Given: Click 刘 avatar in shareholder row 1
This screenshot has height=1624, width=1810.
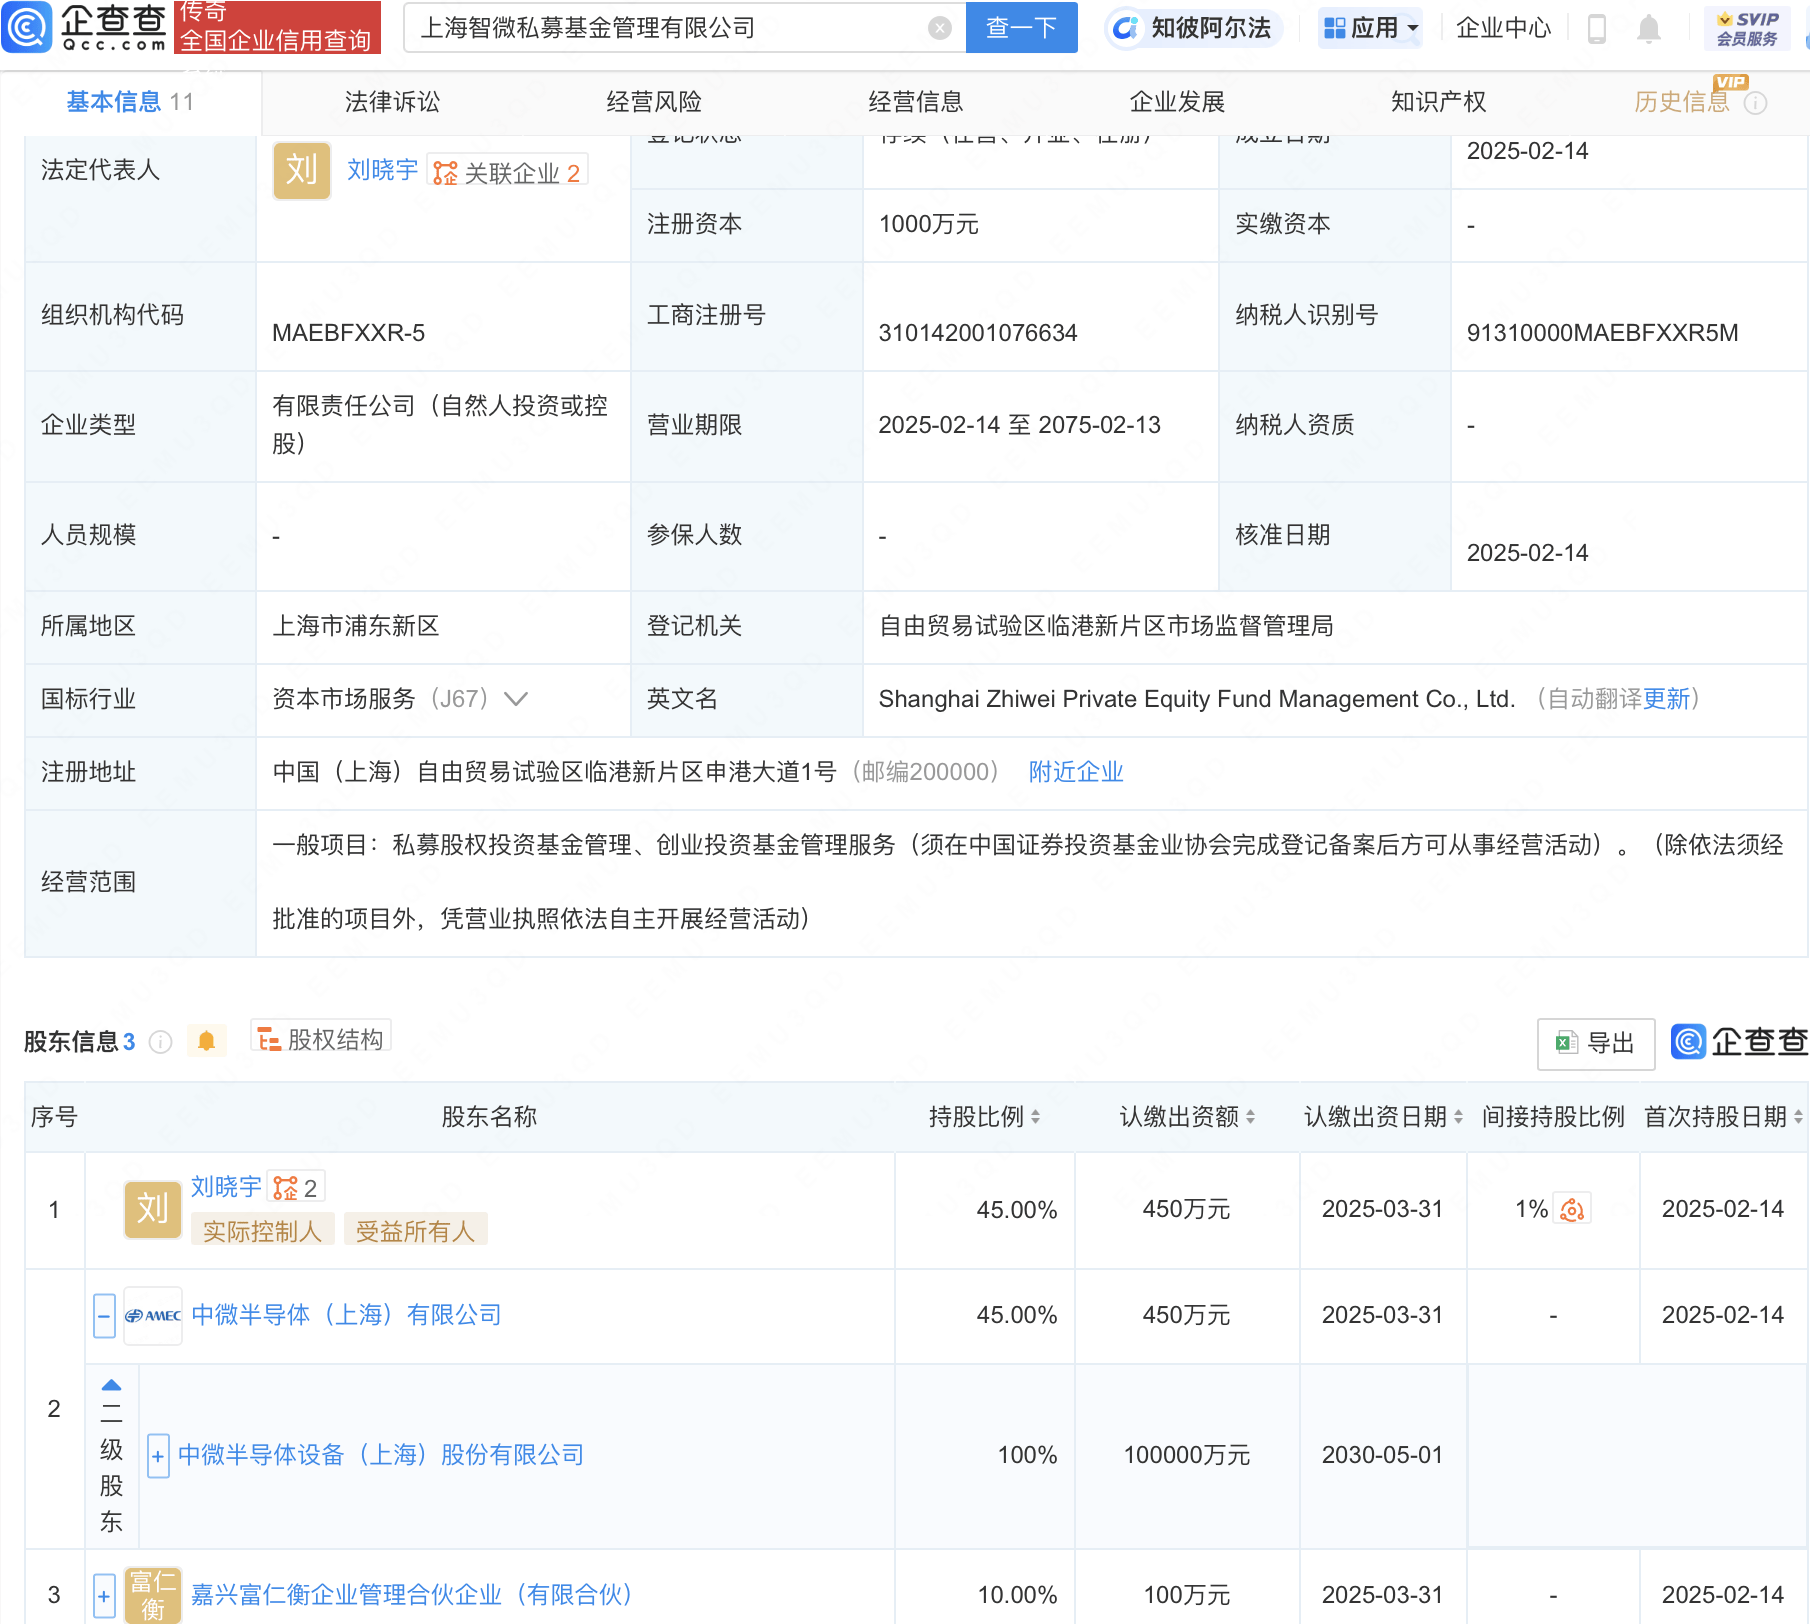Looking at the screenshot, I should [152, 1210].
